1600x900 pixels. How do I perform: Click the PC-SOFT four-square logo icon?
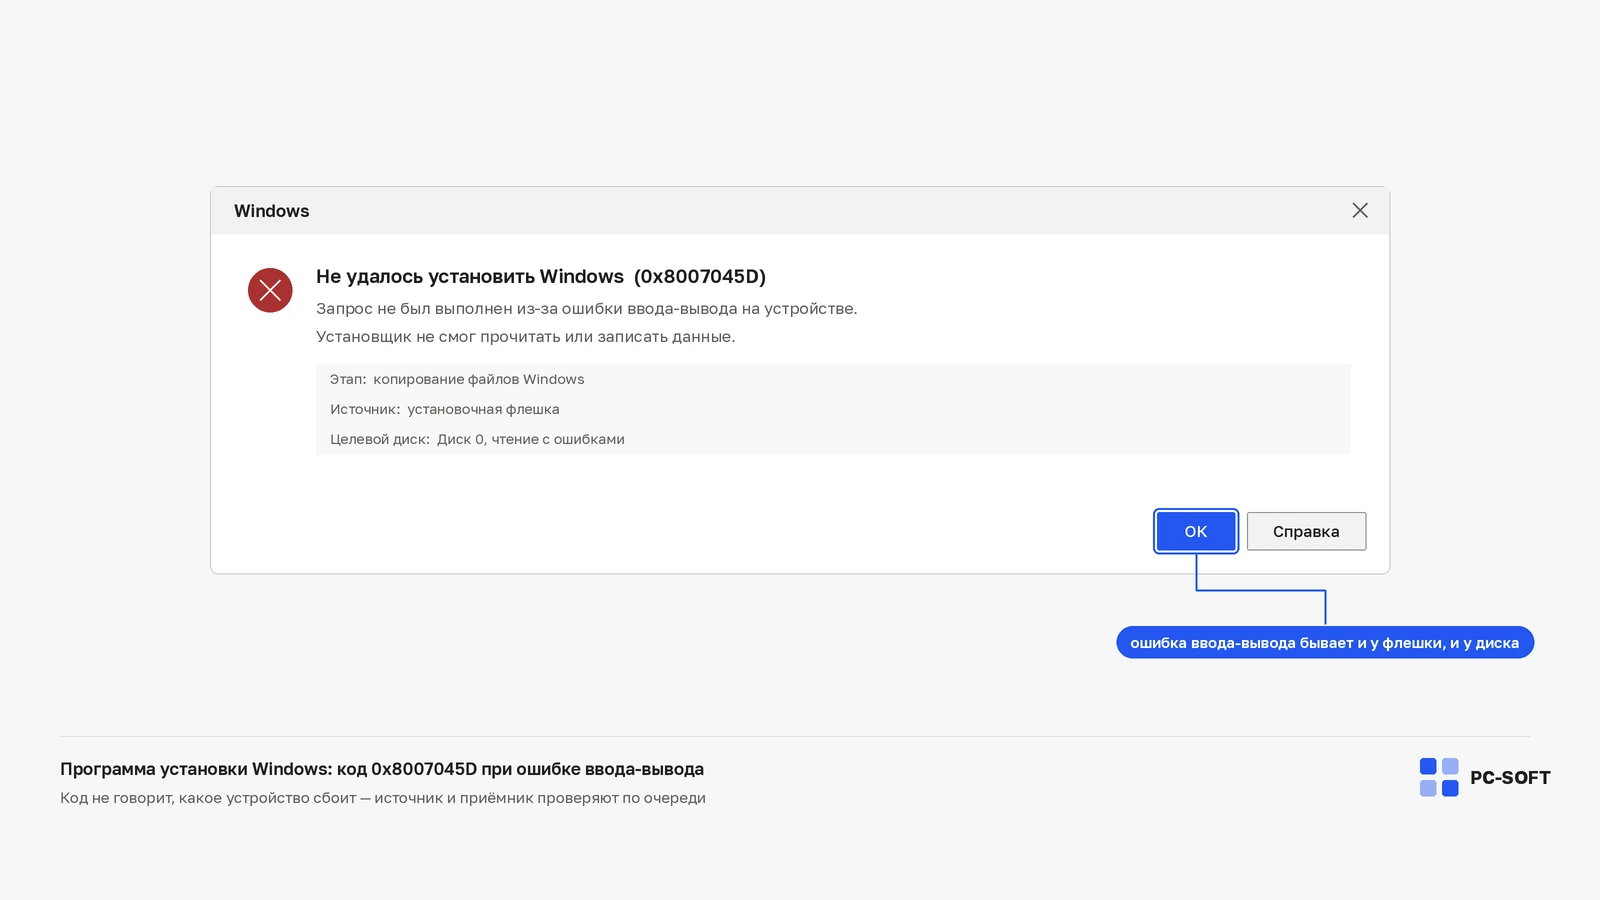[1439, 777]
